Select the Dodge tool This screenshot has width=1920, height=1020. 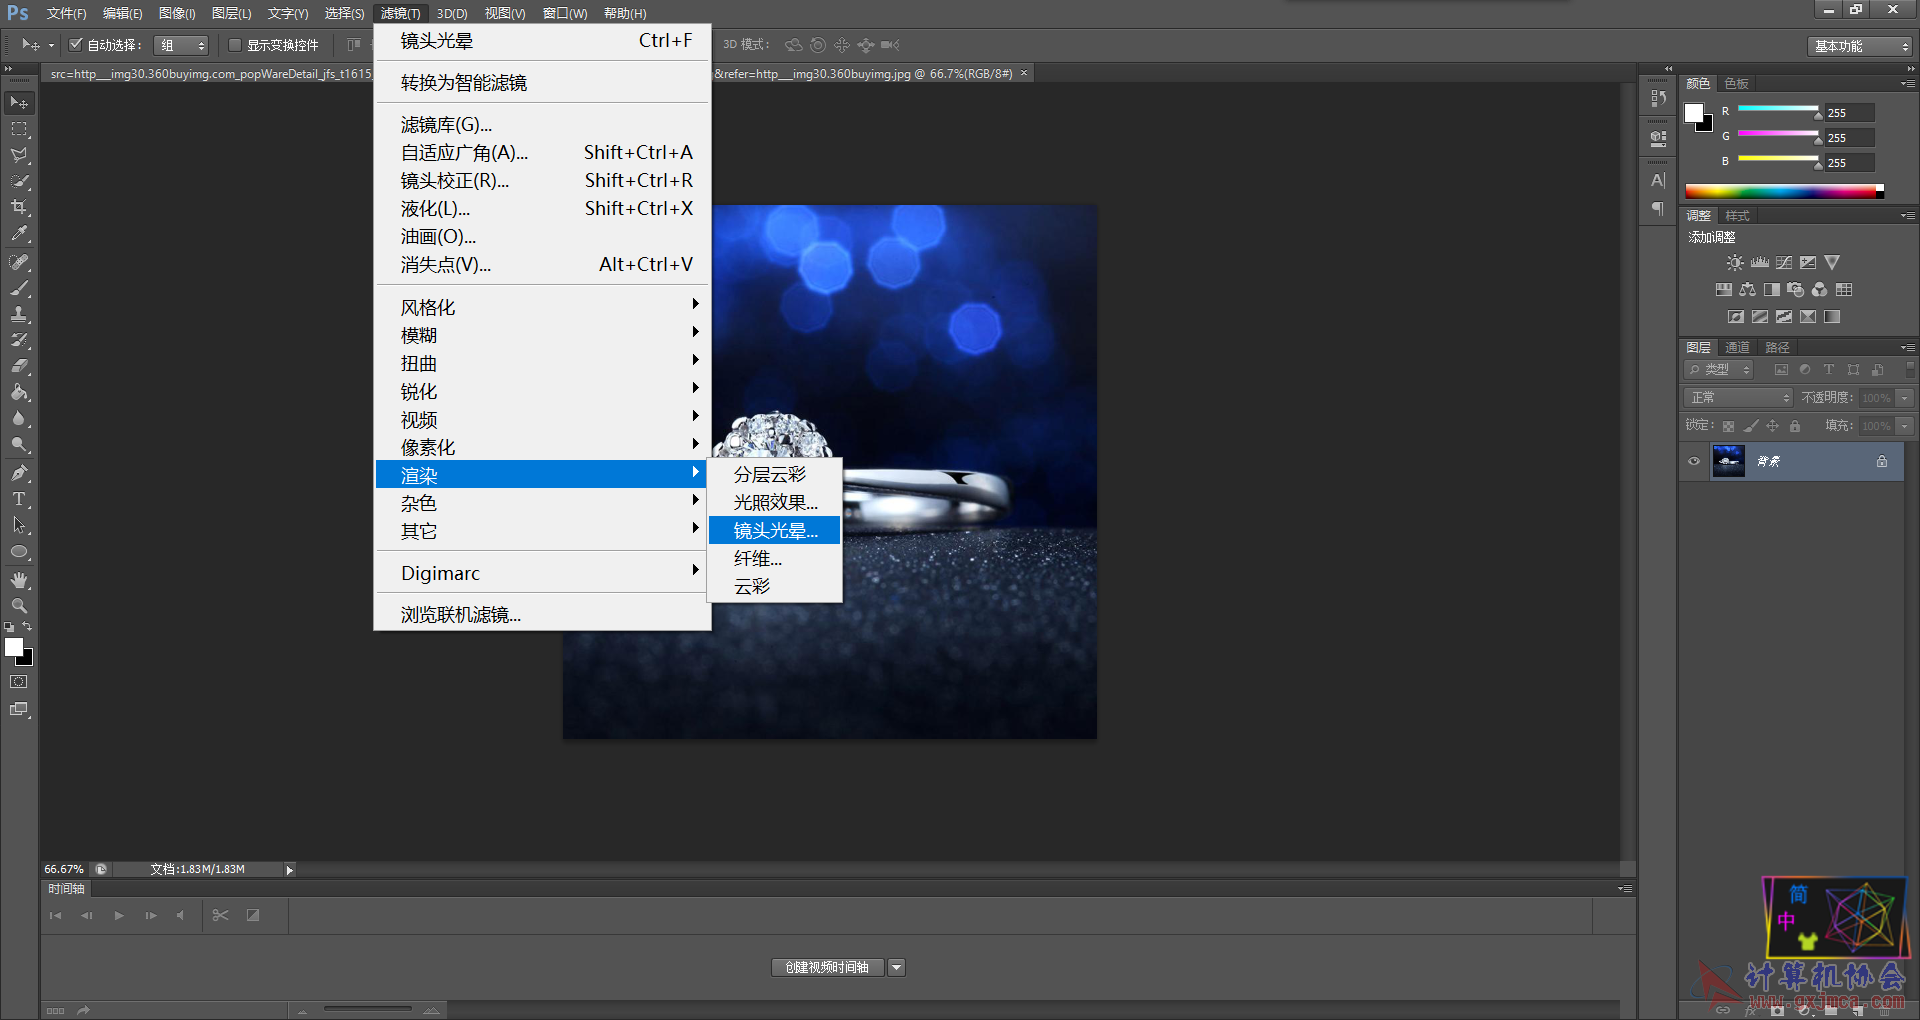point(19,444)
